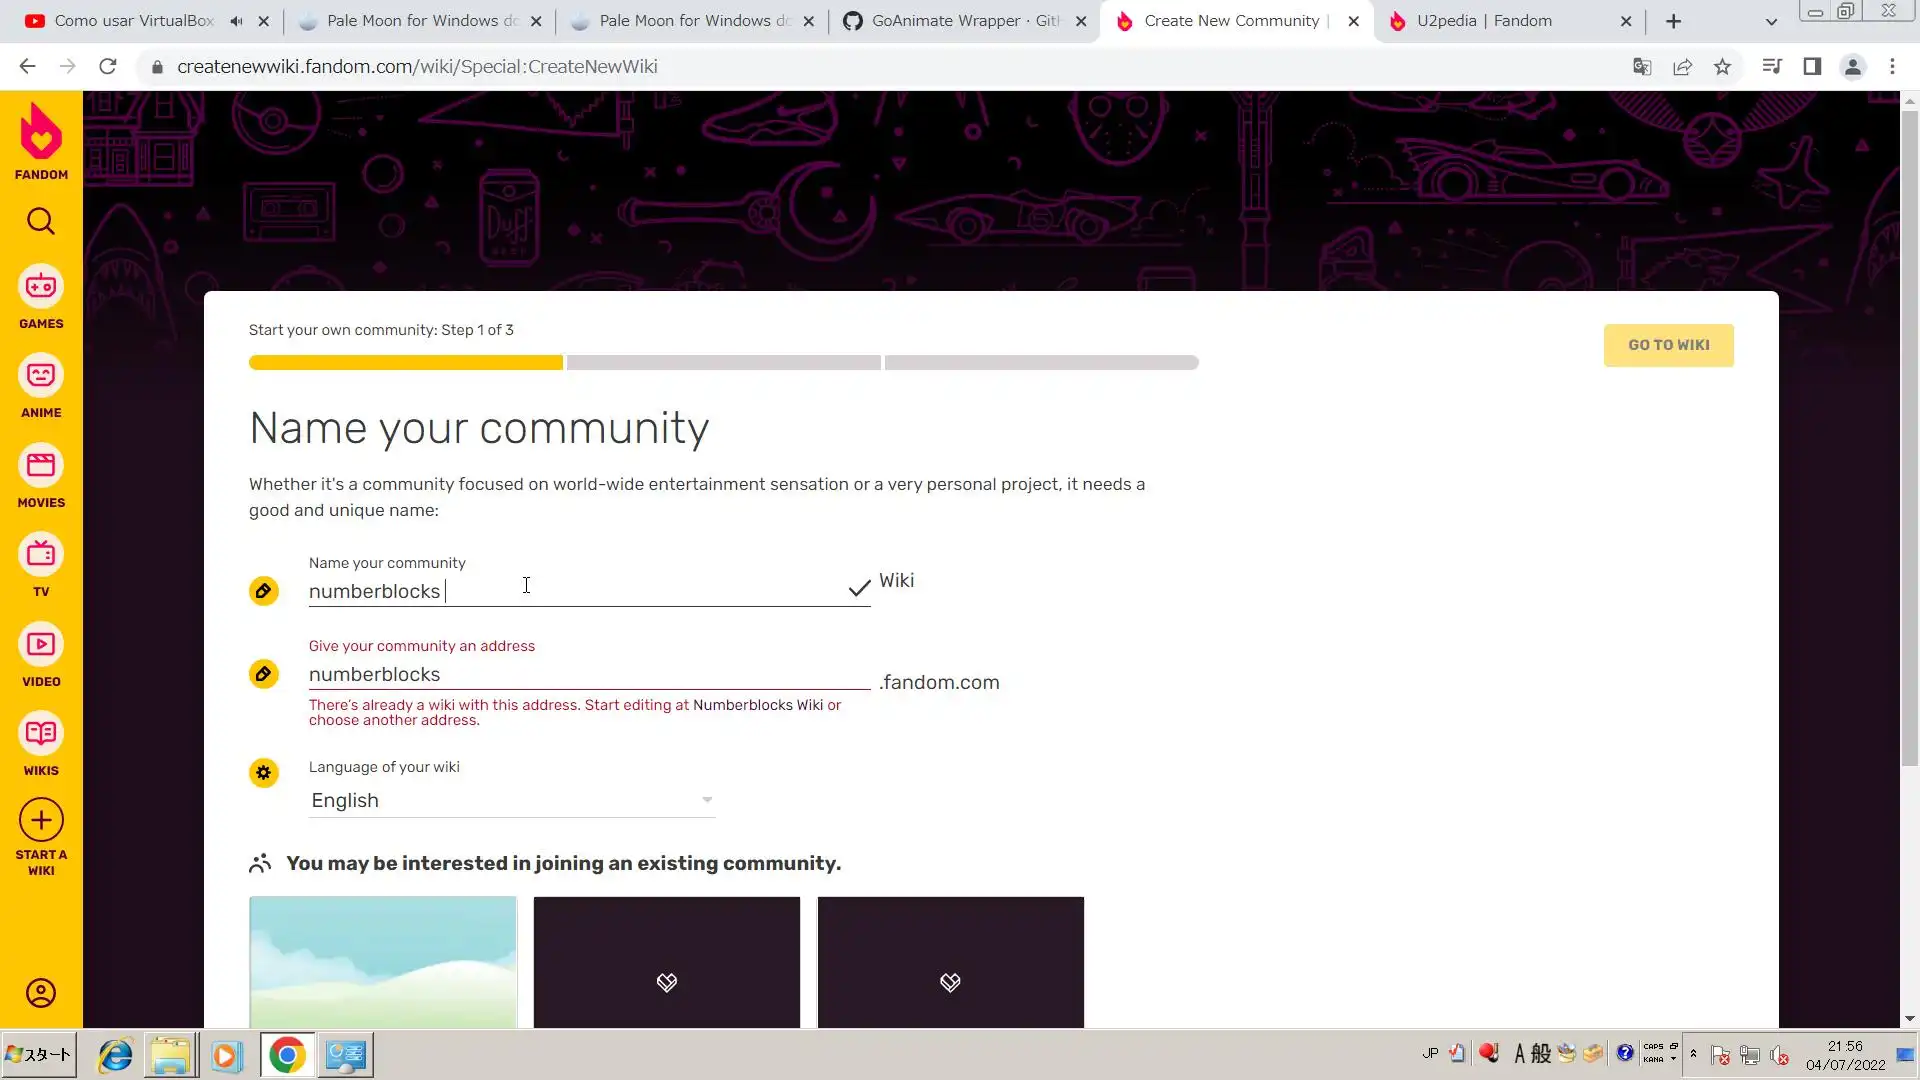Open the Movies section icon
This screenshot has width=1920, height=1080.
coord(41,466)
